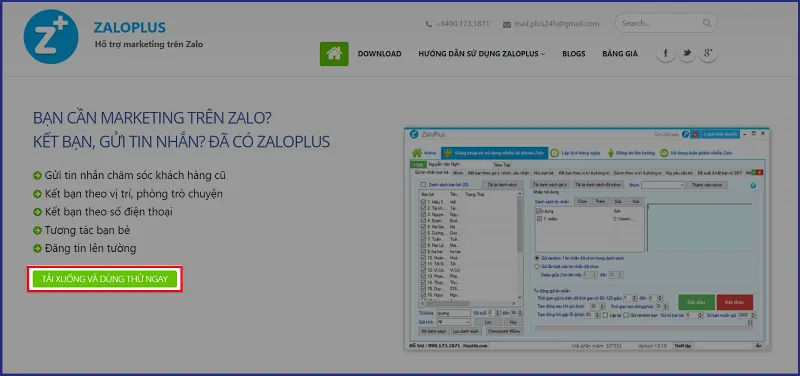800x376 pixels.
Task: Click New Tab in the app screenshot
Action: [502, 165]
